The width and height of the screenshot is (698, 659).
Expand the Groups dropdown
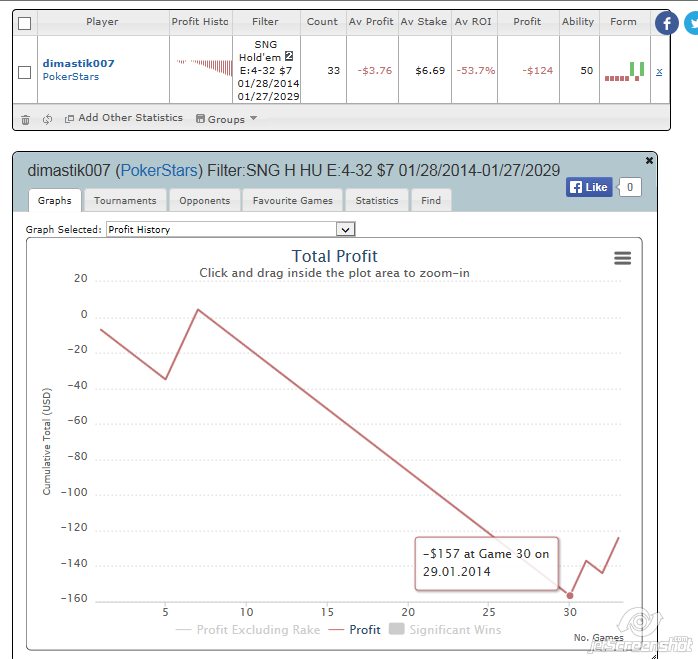click(227, 119)
